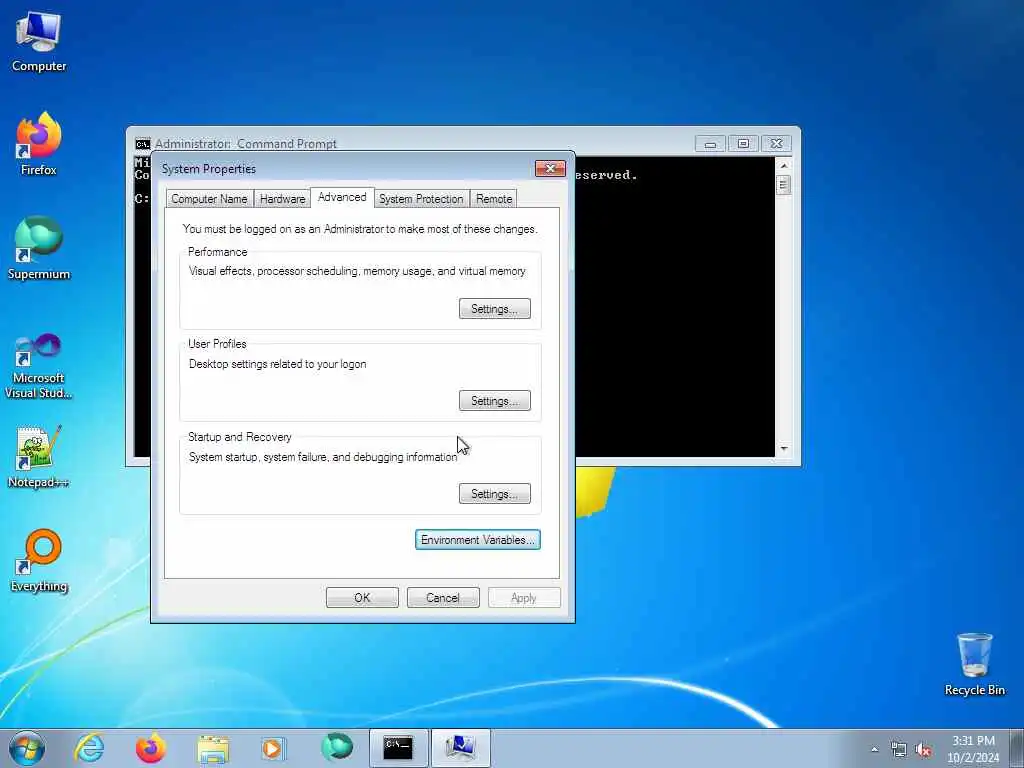Switch to System Properties taskbar button
The height and width of the screenshot is (768, 1024).
pyautogui.click(x=461, y=748)
